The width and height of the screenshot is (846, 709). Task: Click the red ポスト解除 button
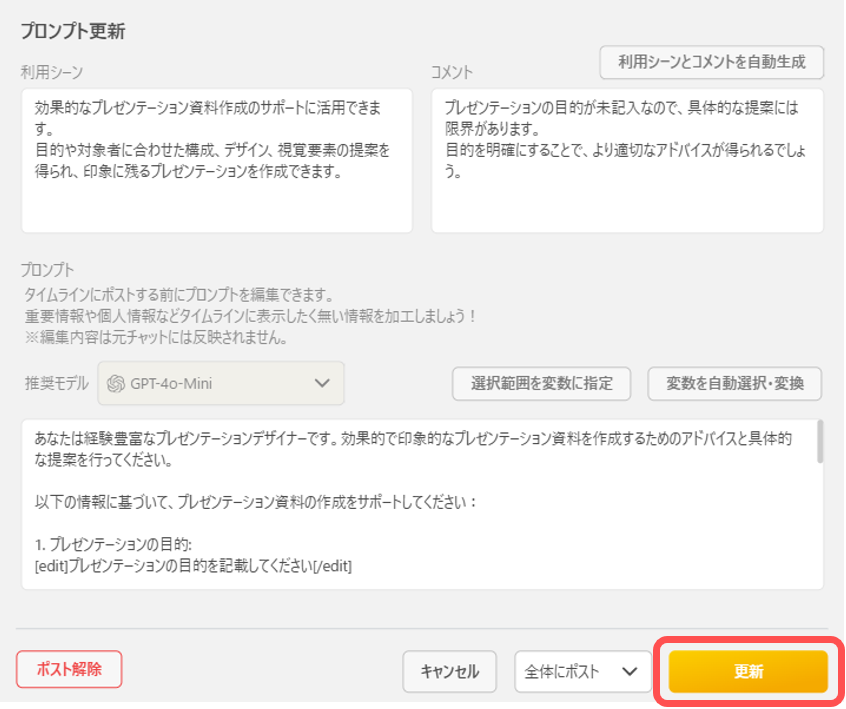point(69,670)
